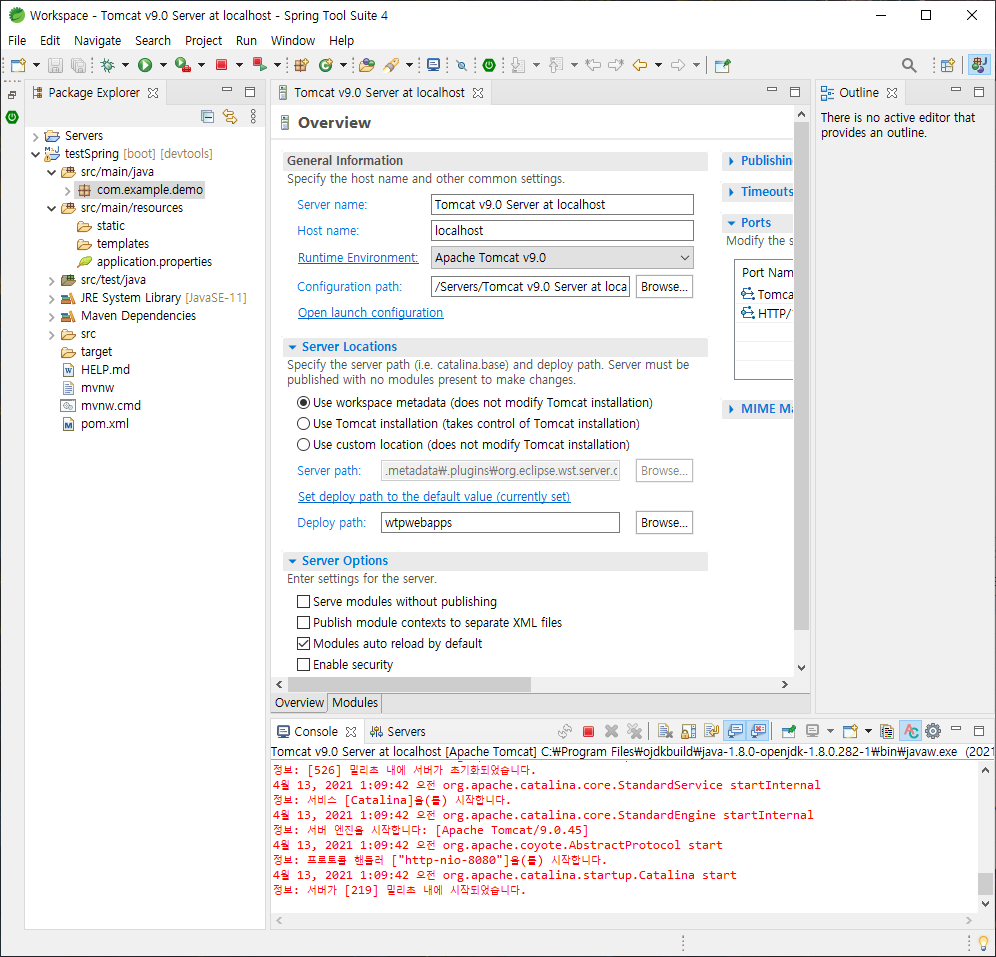Click the Console settings gear icon
Image resolution: width=996 pixels, height=957 pixels.
(x=932, y=732)
